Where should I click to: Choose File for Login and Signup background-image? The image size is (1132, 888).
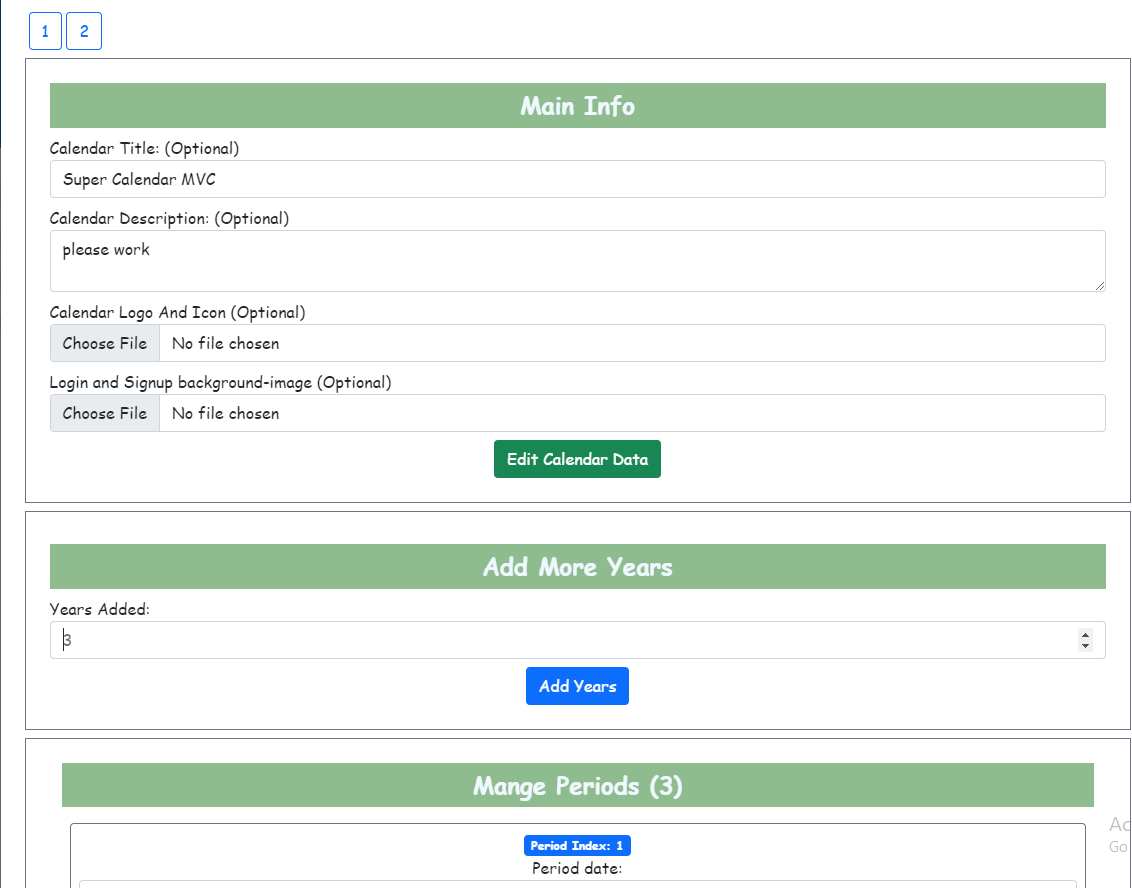click(x=105, y=413)
